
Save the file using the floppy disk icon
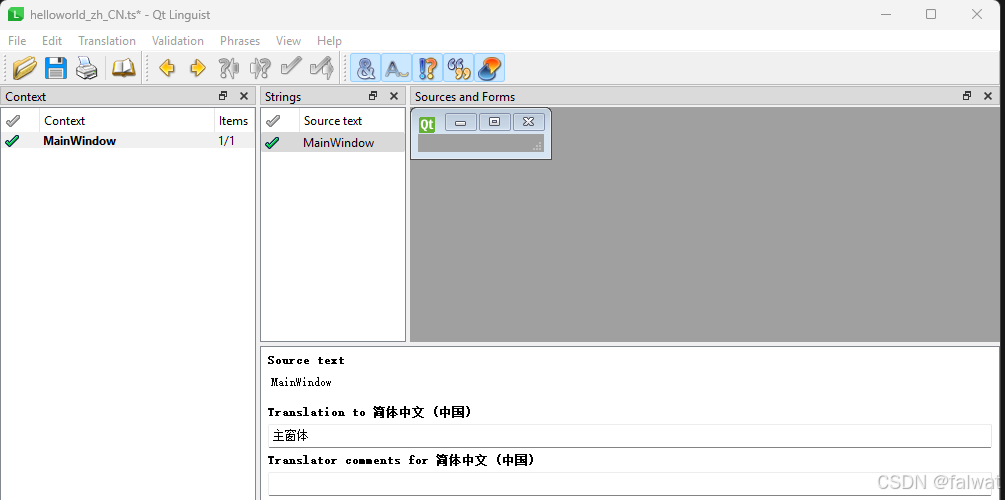56,67
